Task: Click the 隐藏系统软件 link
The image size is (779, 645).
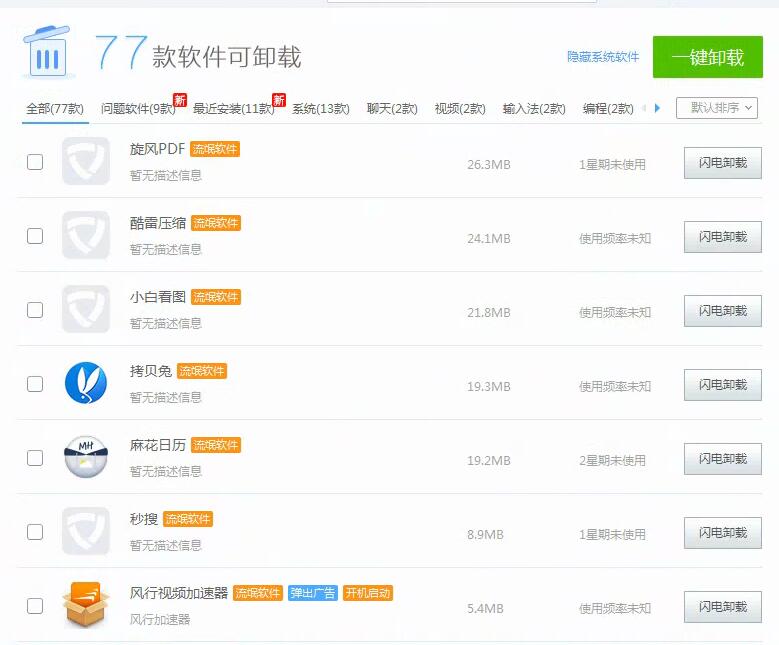Action: coord(603,57)
